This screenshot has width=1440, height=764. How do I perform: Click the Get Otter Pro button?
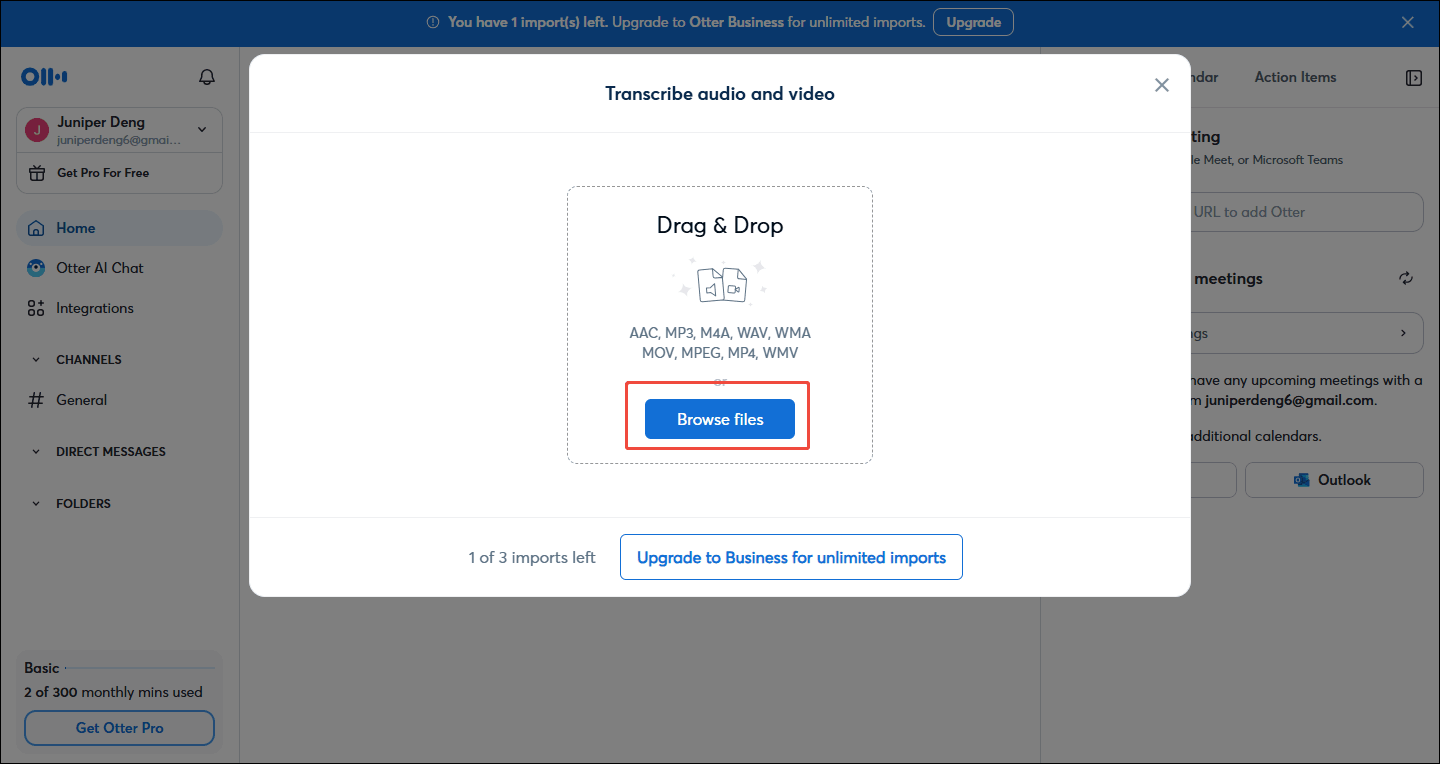click(x=119, y=728)
